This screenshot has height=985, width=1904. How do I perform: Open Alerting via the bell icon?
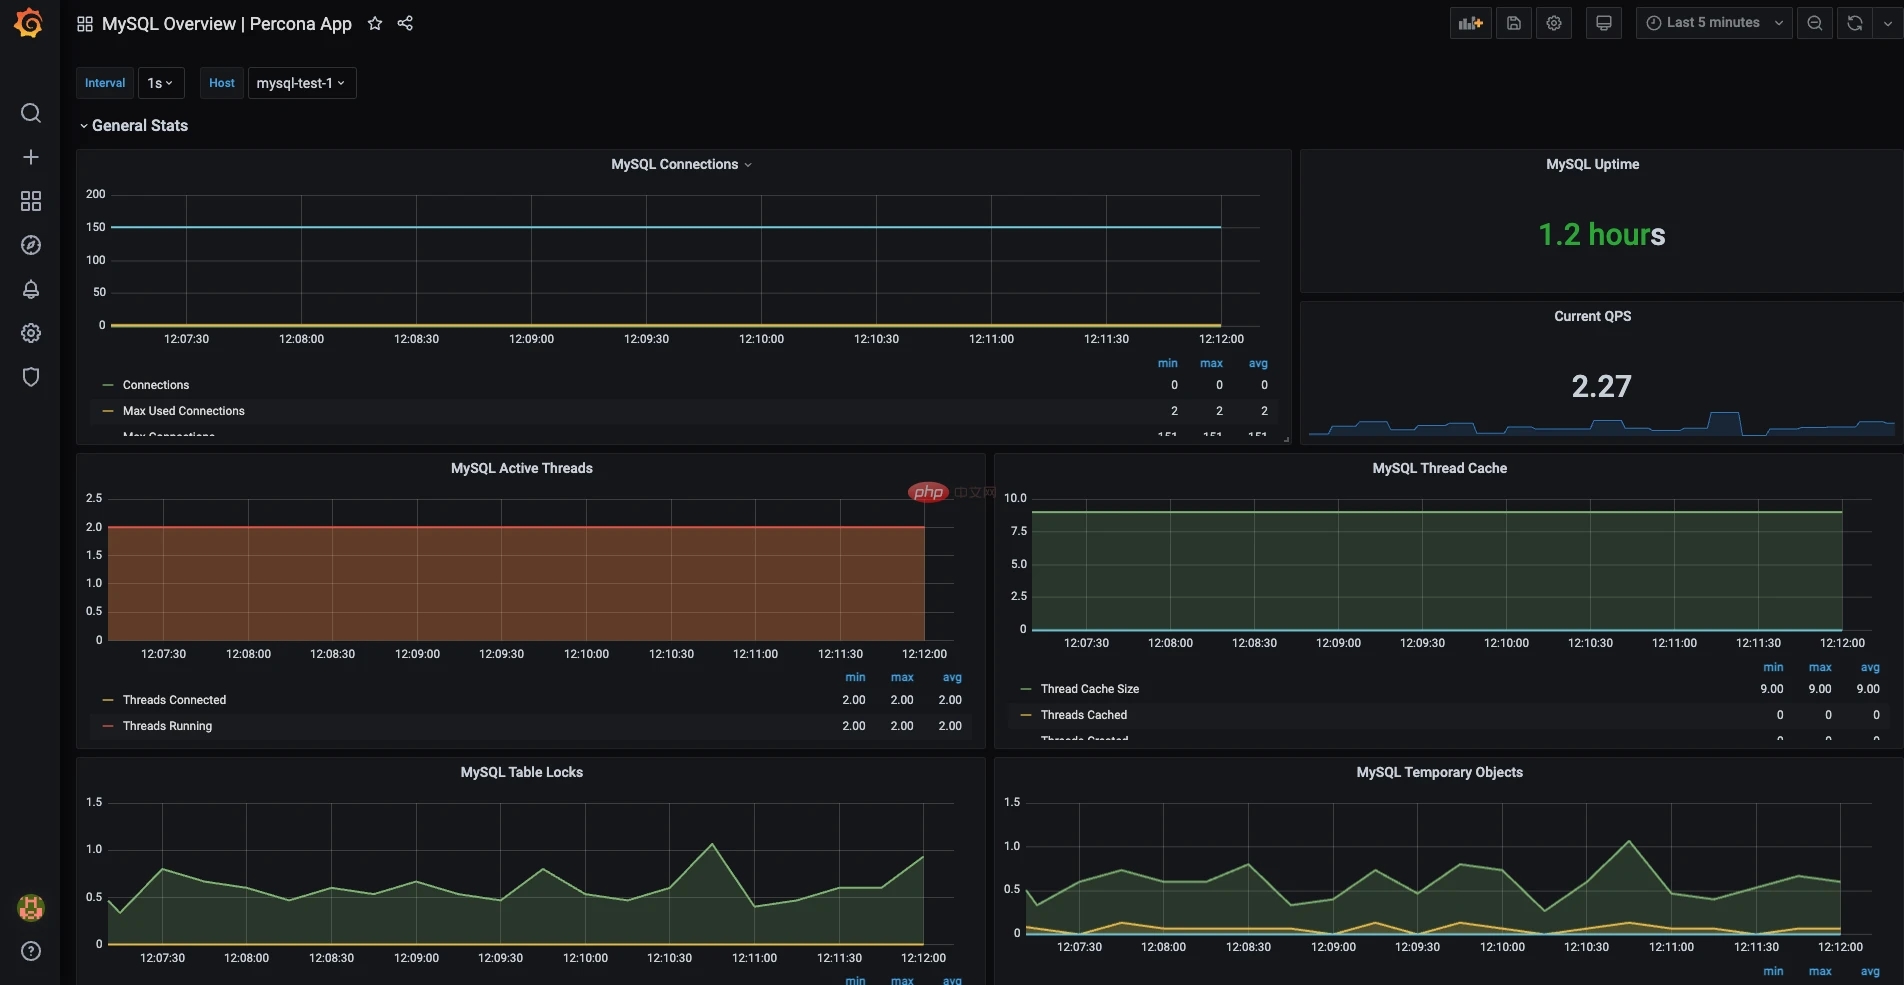click(x=30, y=289)
